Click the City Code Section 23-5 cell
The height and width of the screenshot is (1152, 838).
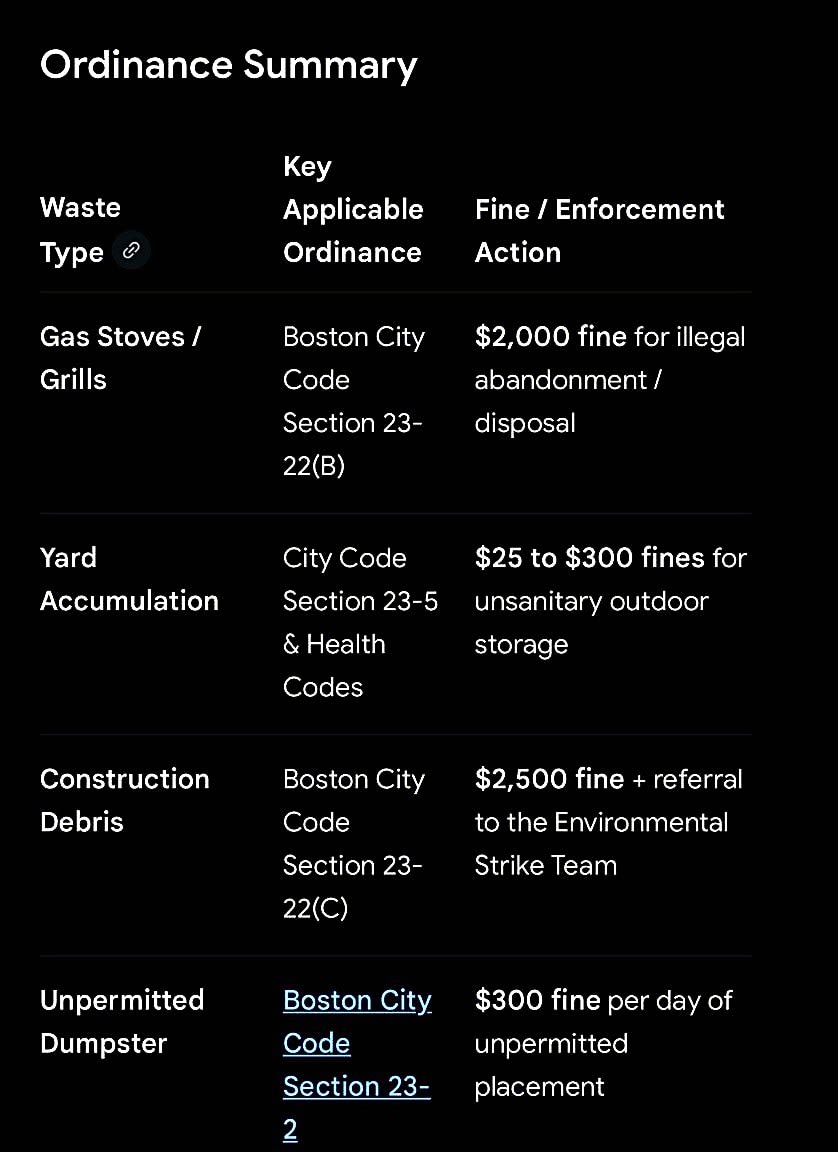click(361, 622)
